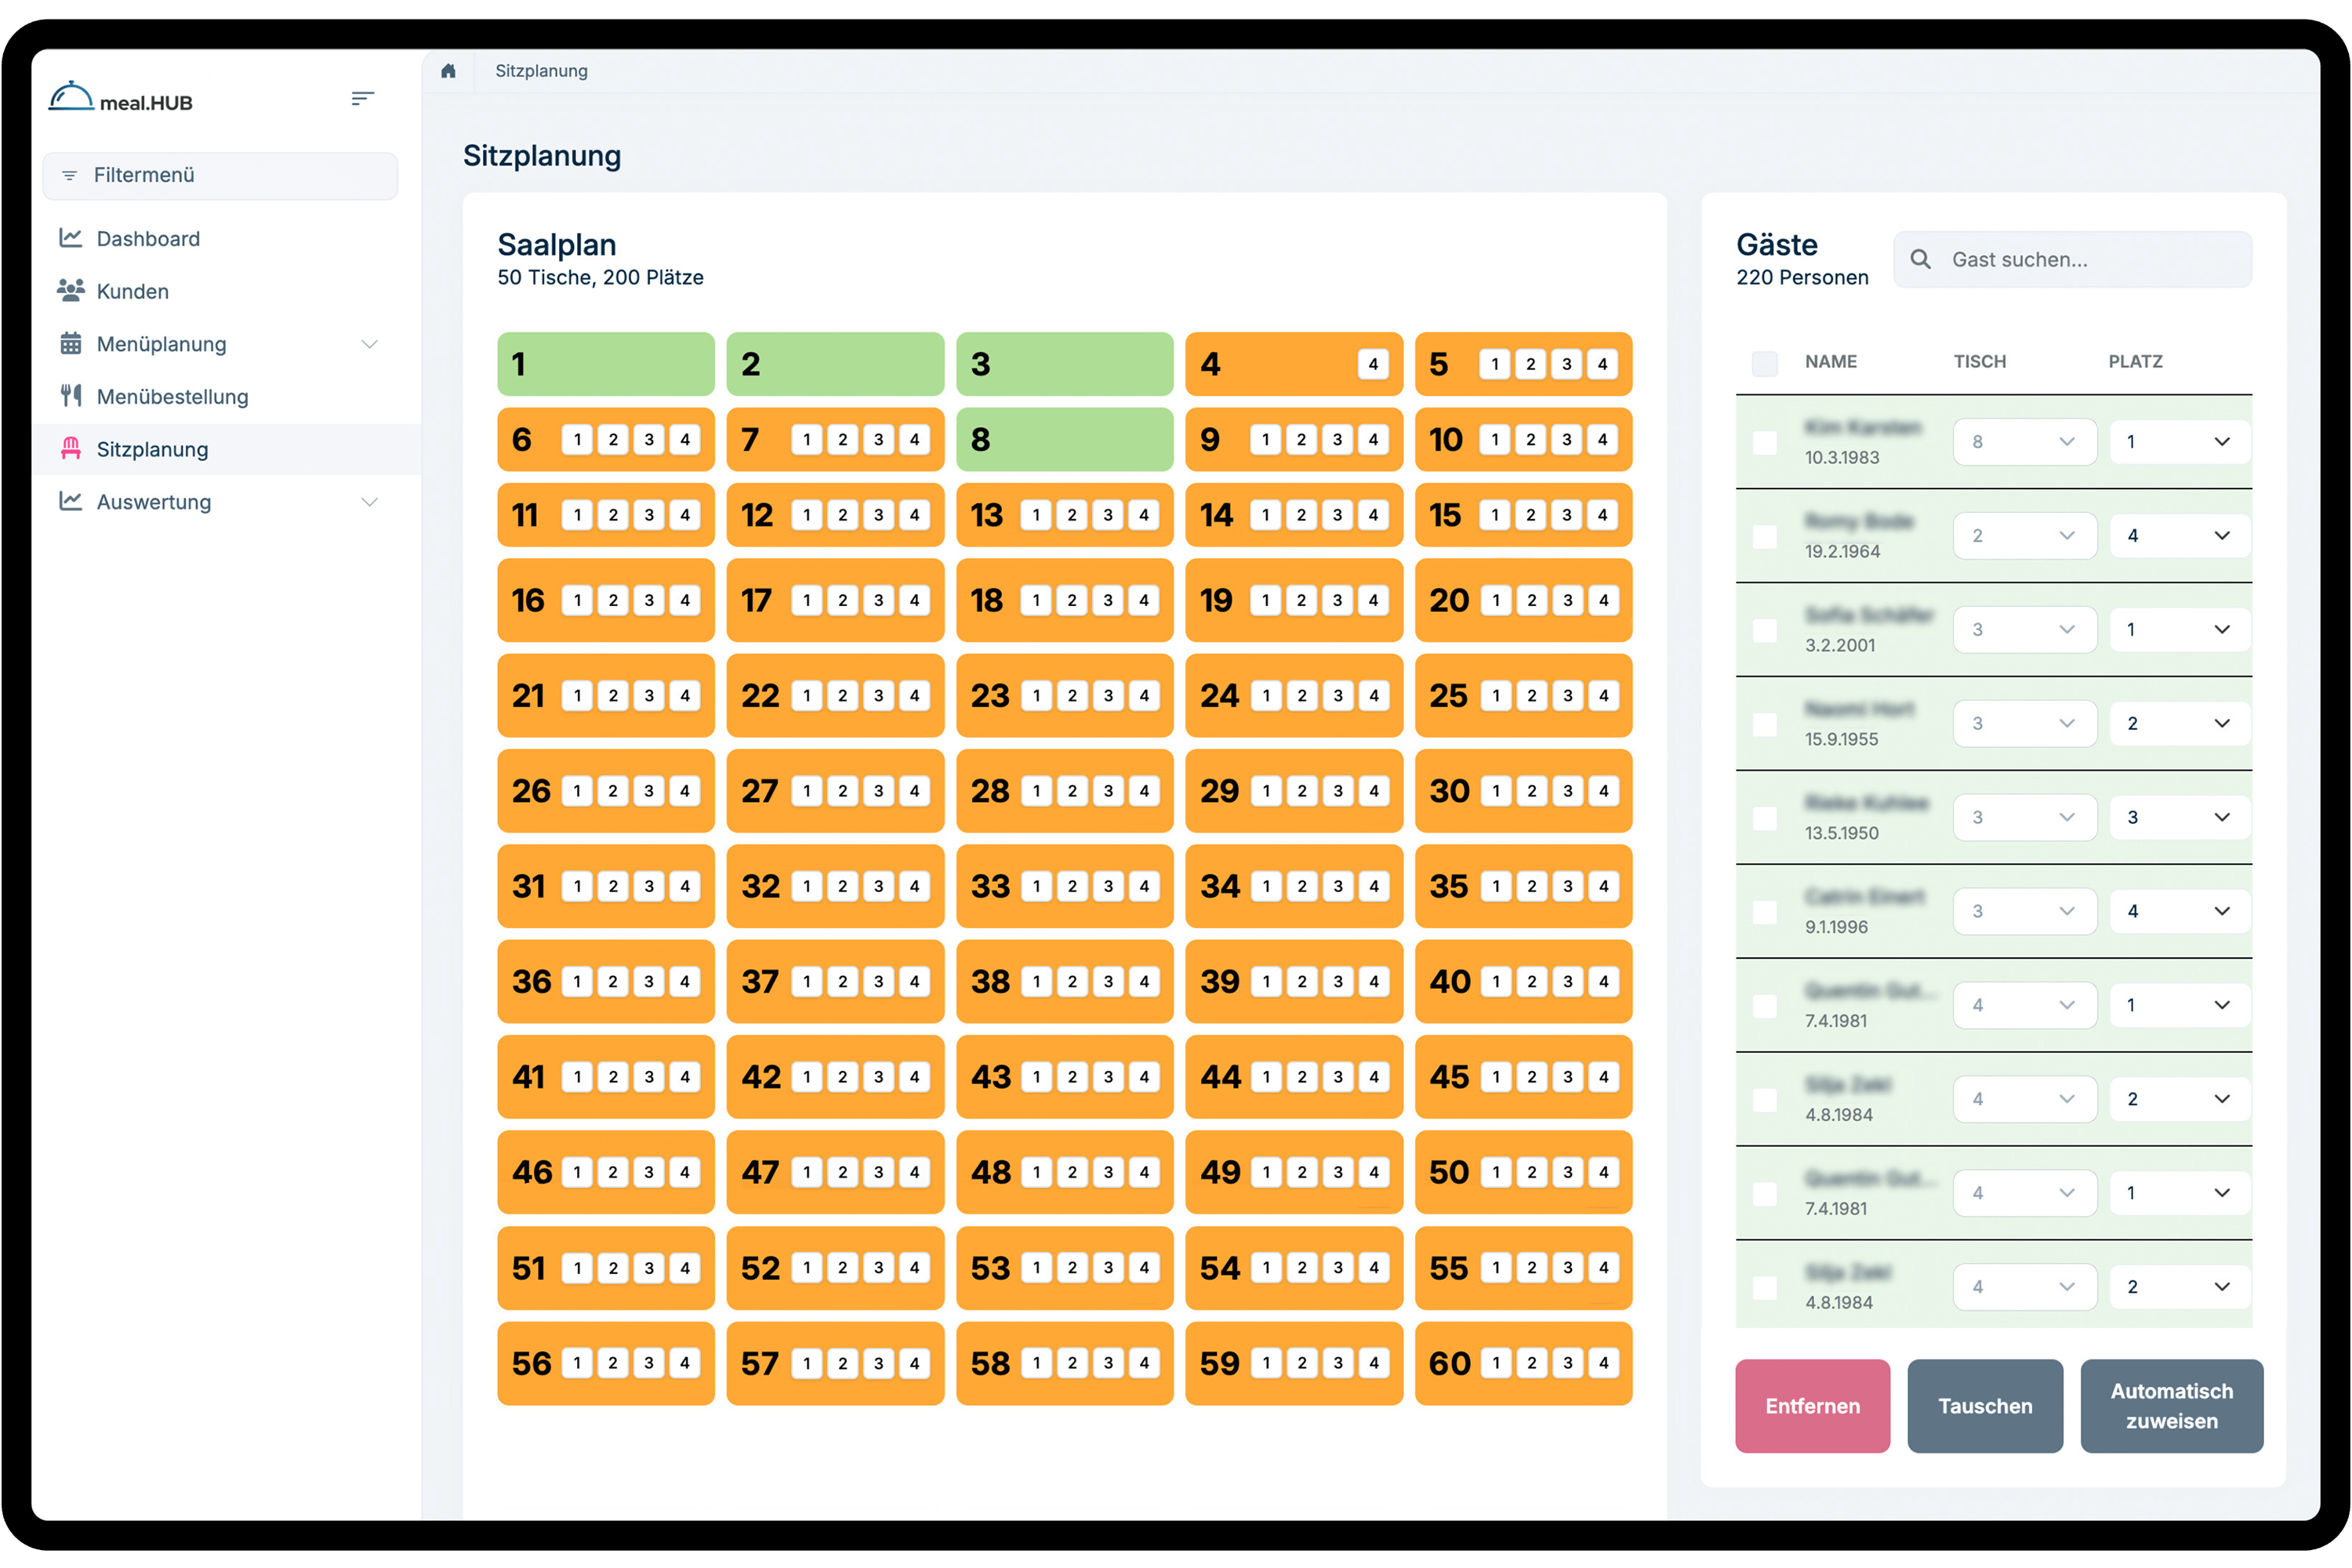Click the meal.HUB cloche logo
Screen dimensions: 2352x1568
click(72, 98)
